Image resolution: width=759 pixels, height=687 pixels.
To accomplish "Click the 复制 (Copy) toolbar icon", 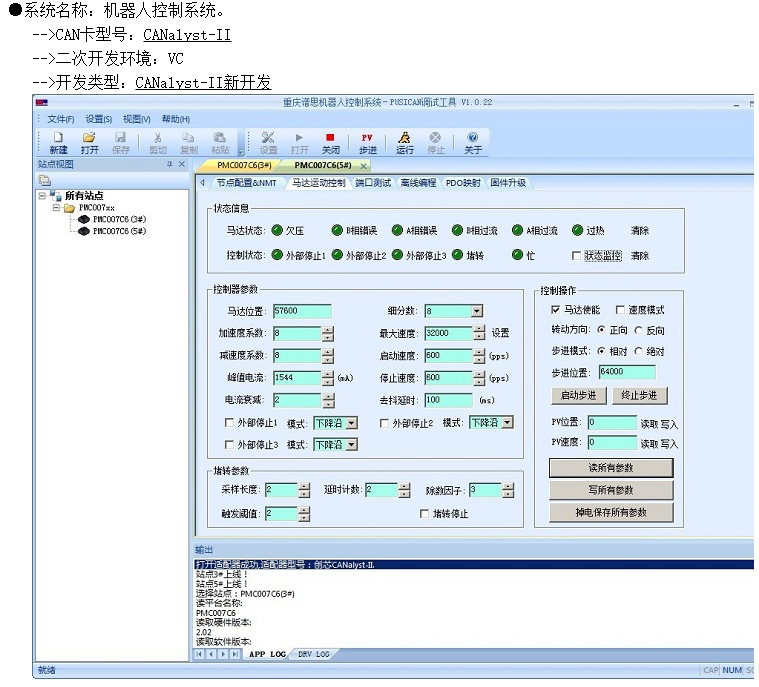I will (x=188, y=143).
